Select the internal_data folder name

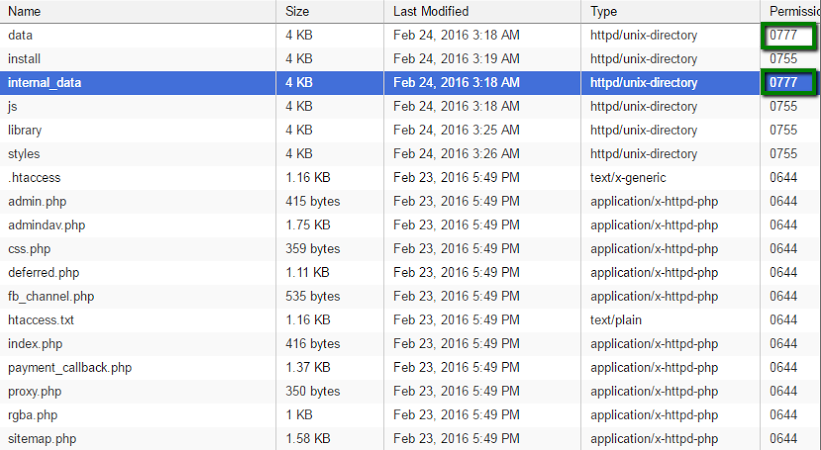click(45, 83)
